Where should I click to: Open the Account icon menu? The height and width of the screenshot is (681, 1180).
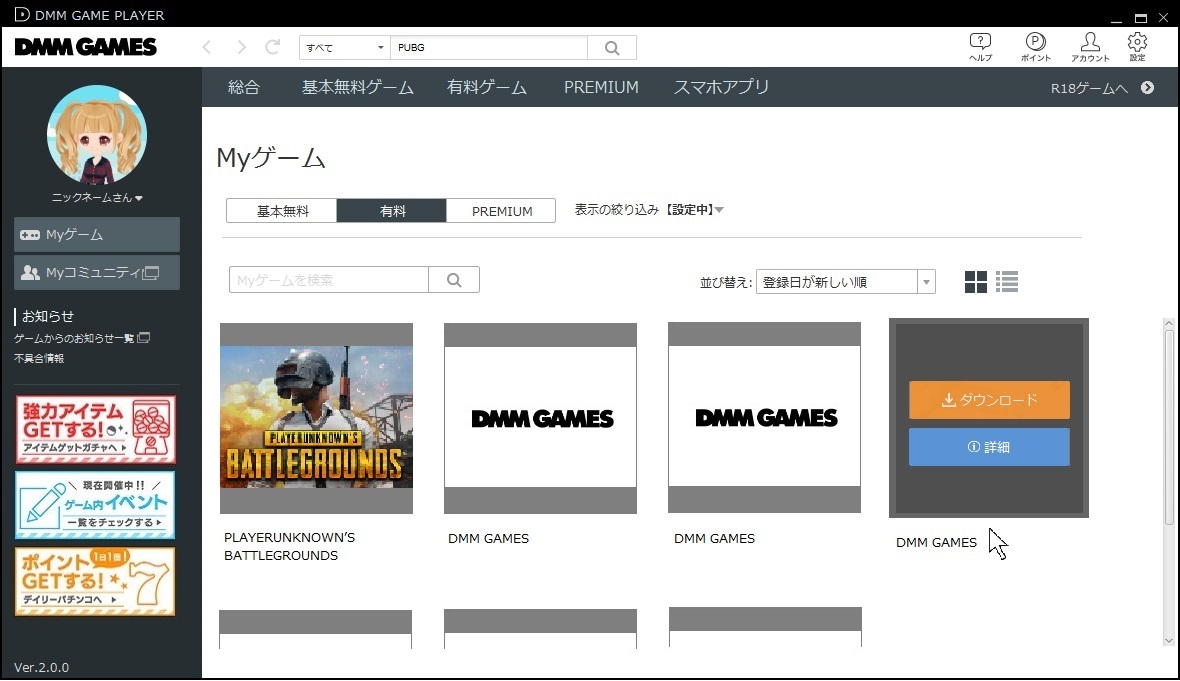click(1090, 45)
